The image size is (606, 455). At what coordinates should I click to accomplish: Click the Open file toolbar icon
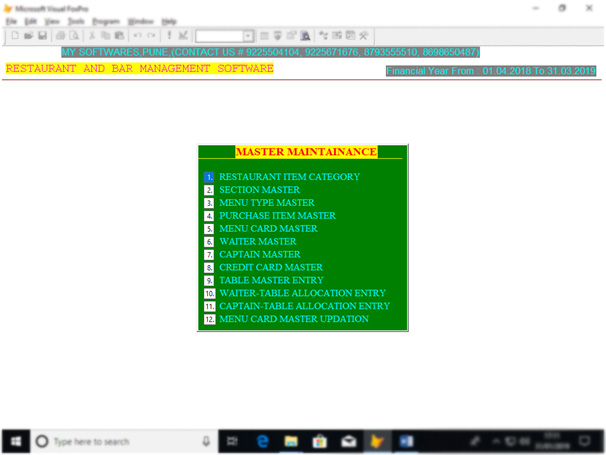(28, 36)
